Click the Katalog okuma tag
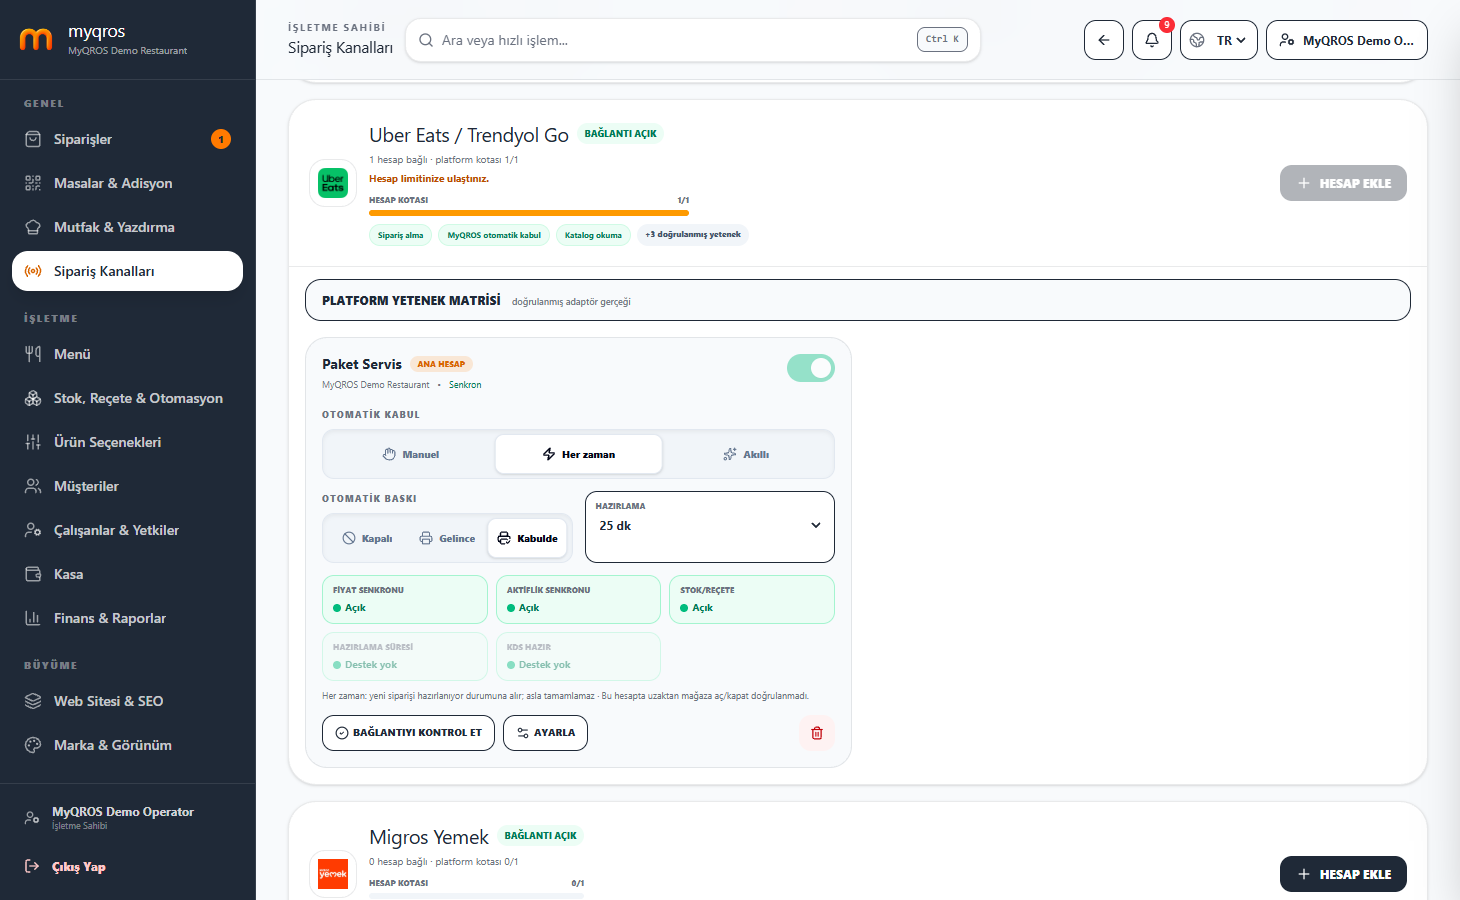The height and width of the screenshot is (900, 1460). pos(593,235)
